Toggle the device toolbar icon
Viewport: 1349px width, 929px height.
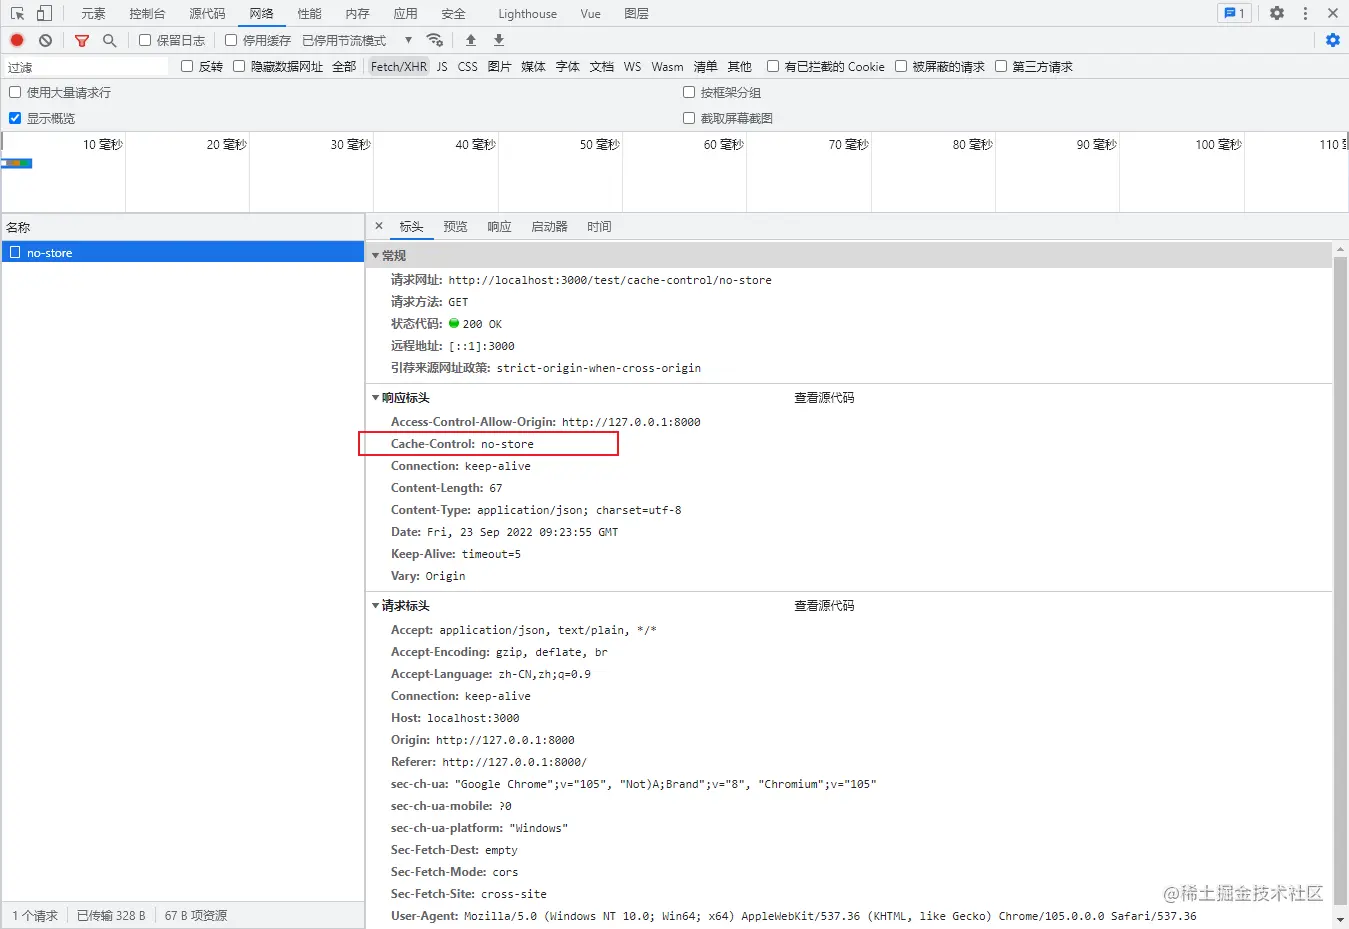[44, 13]
